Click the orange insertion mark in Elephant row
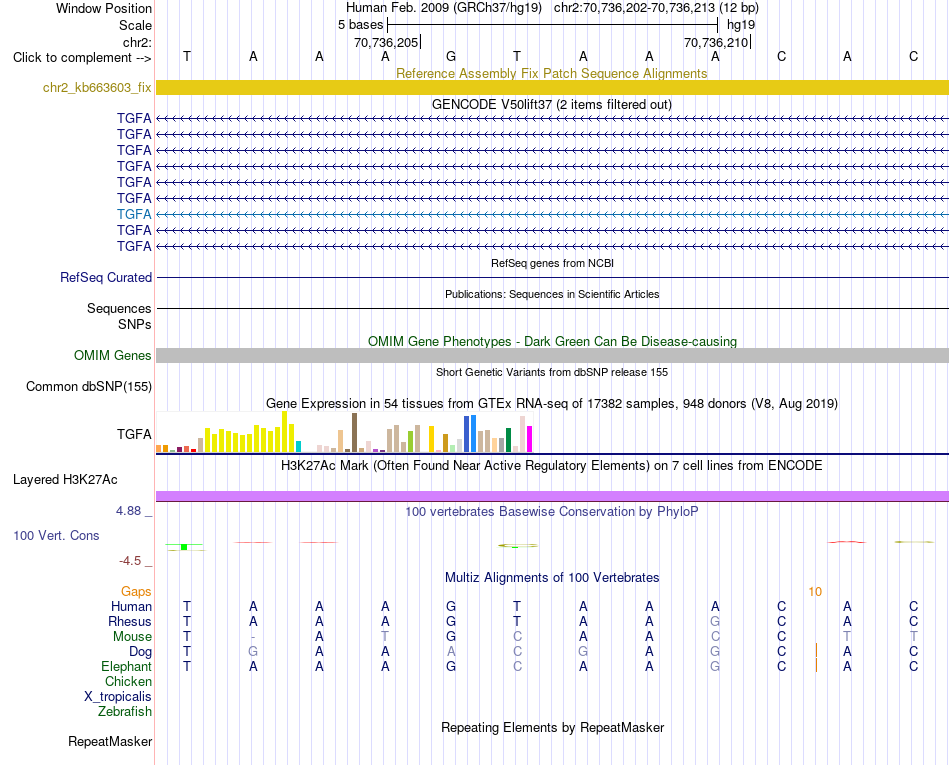 pos(816,666)
